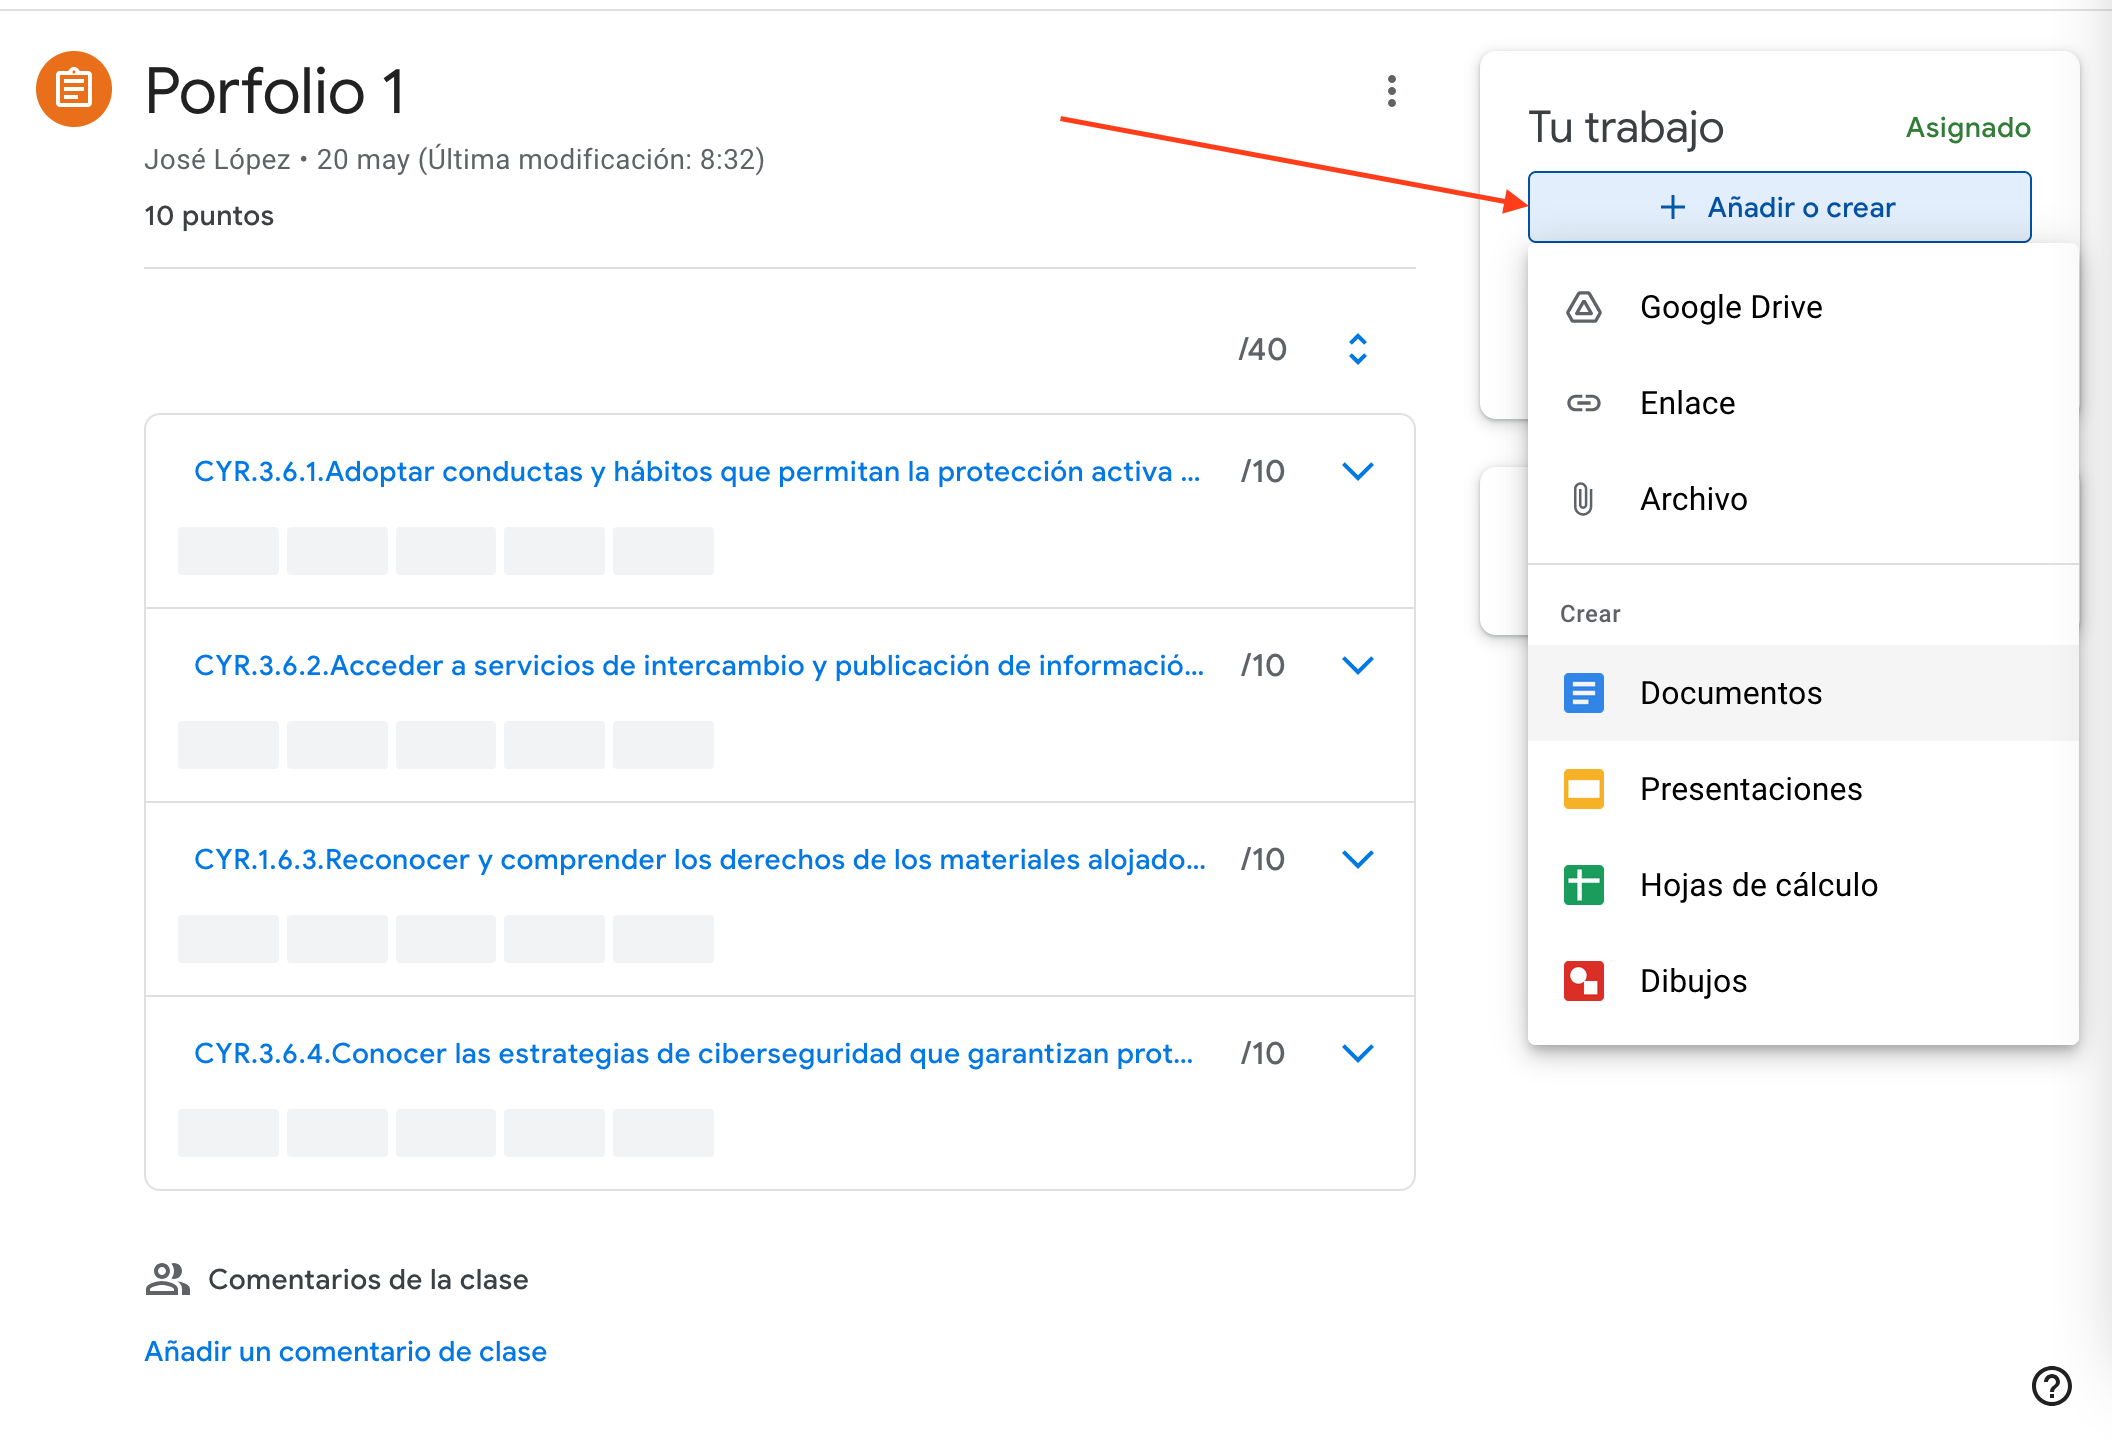Click the green Hojas de cálculo icon
Screen dimensions: 2112x1450
pyautogui.click(x=1583, y=885)
